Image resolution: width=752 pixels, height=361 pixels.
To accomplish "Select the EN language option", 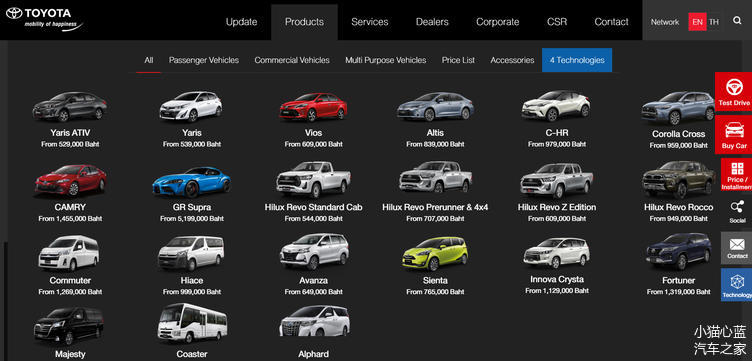I will (x=697, y=22).
